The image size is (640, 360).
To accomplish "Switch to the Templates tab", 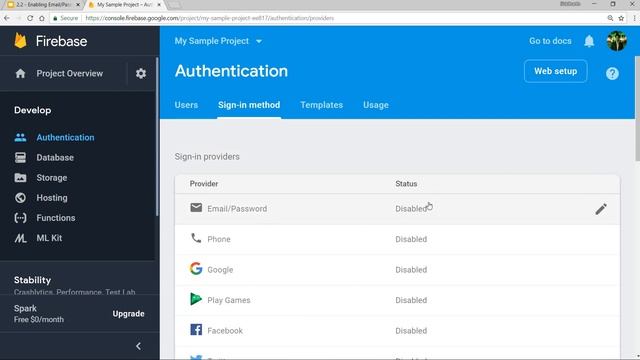I will 322,105.
